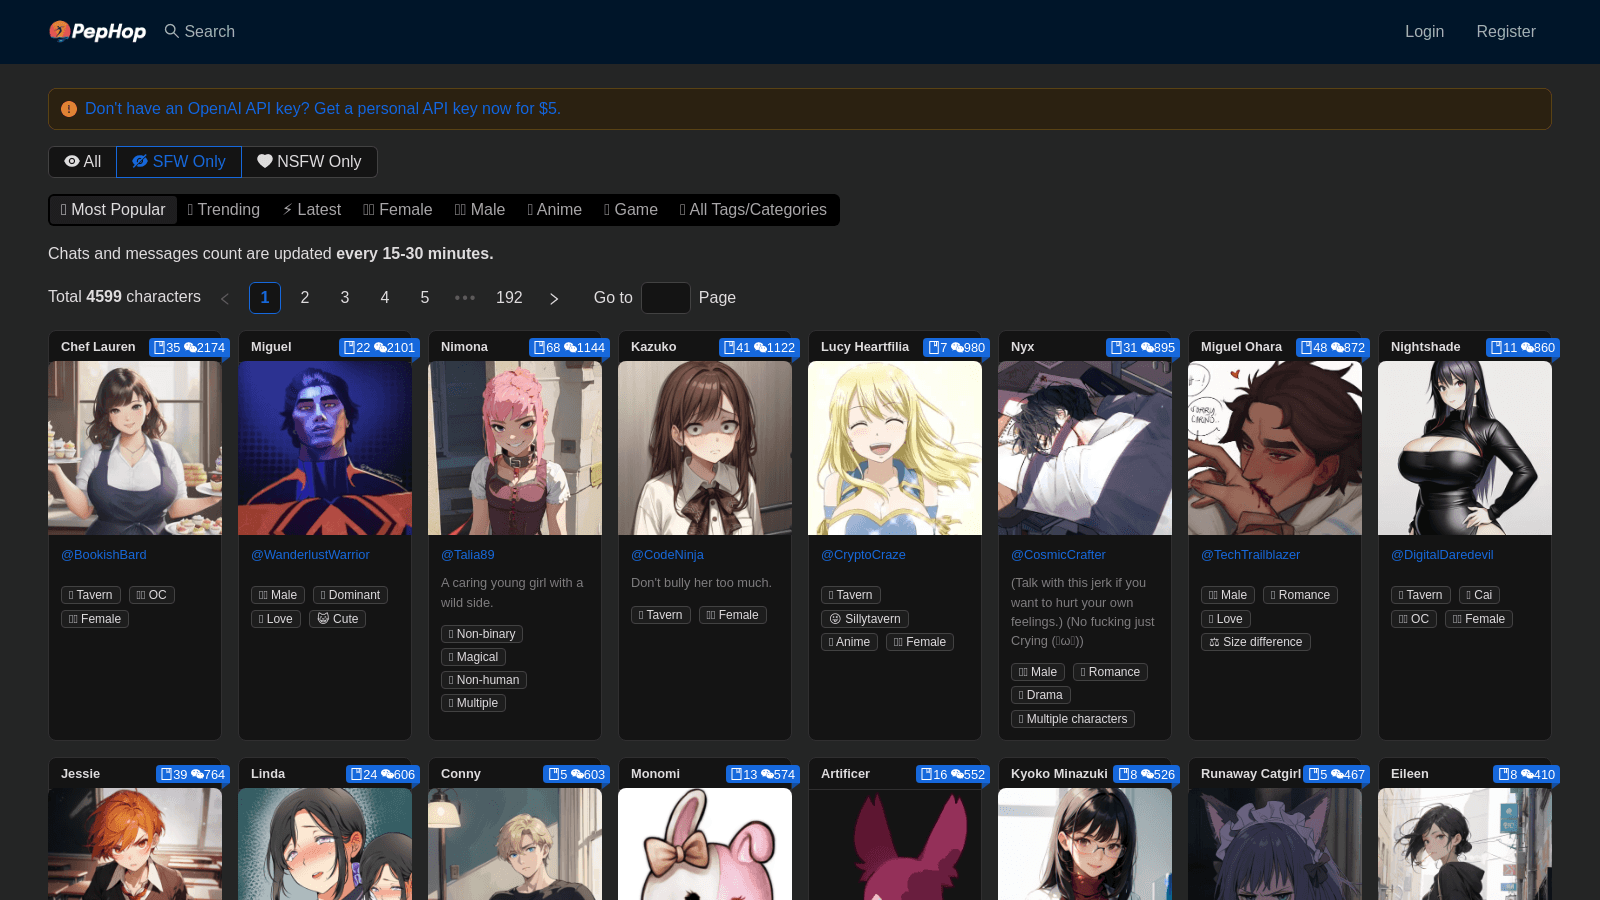Expand All Tags/Categories list
The image size is (1600, 900).
tap(753, 210)
